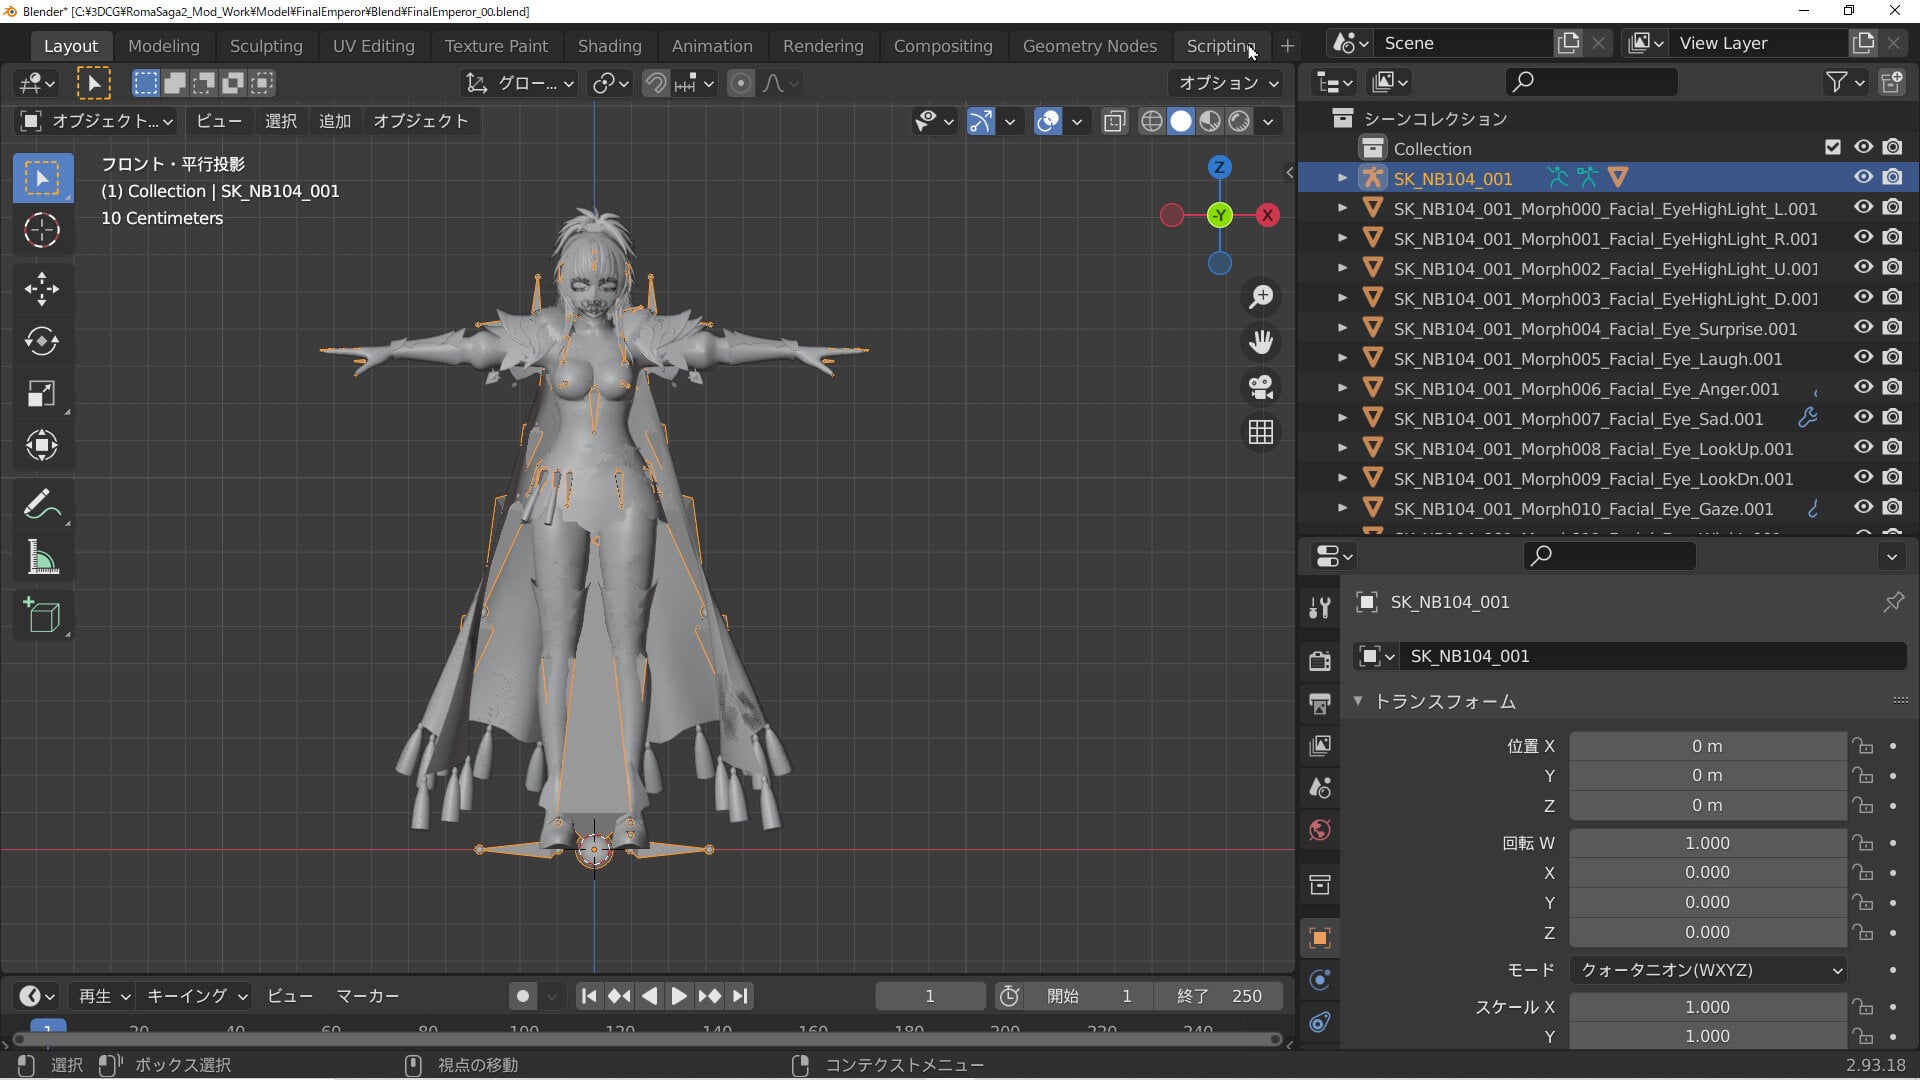Select the Scale tool
The height and width of the screenshot is (1080, 1920).
[x=42, y=393]
